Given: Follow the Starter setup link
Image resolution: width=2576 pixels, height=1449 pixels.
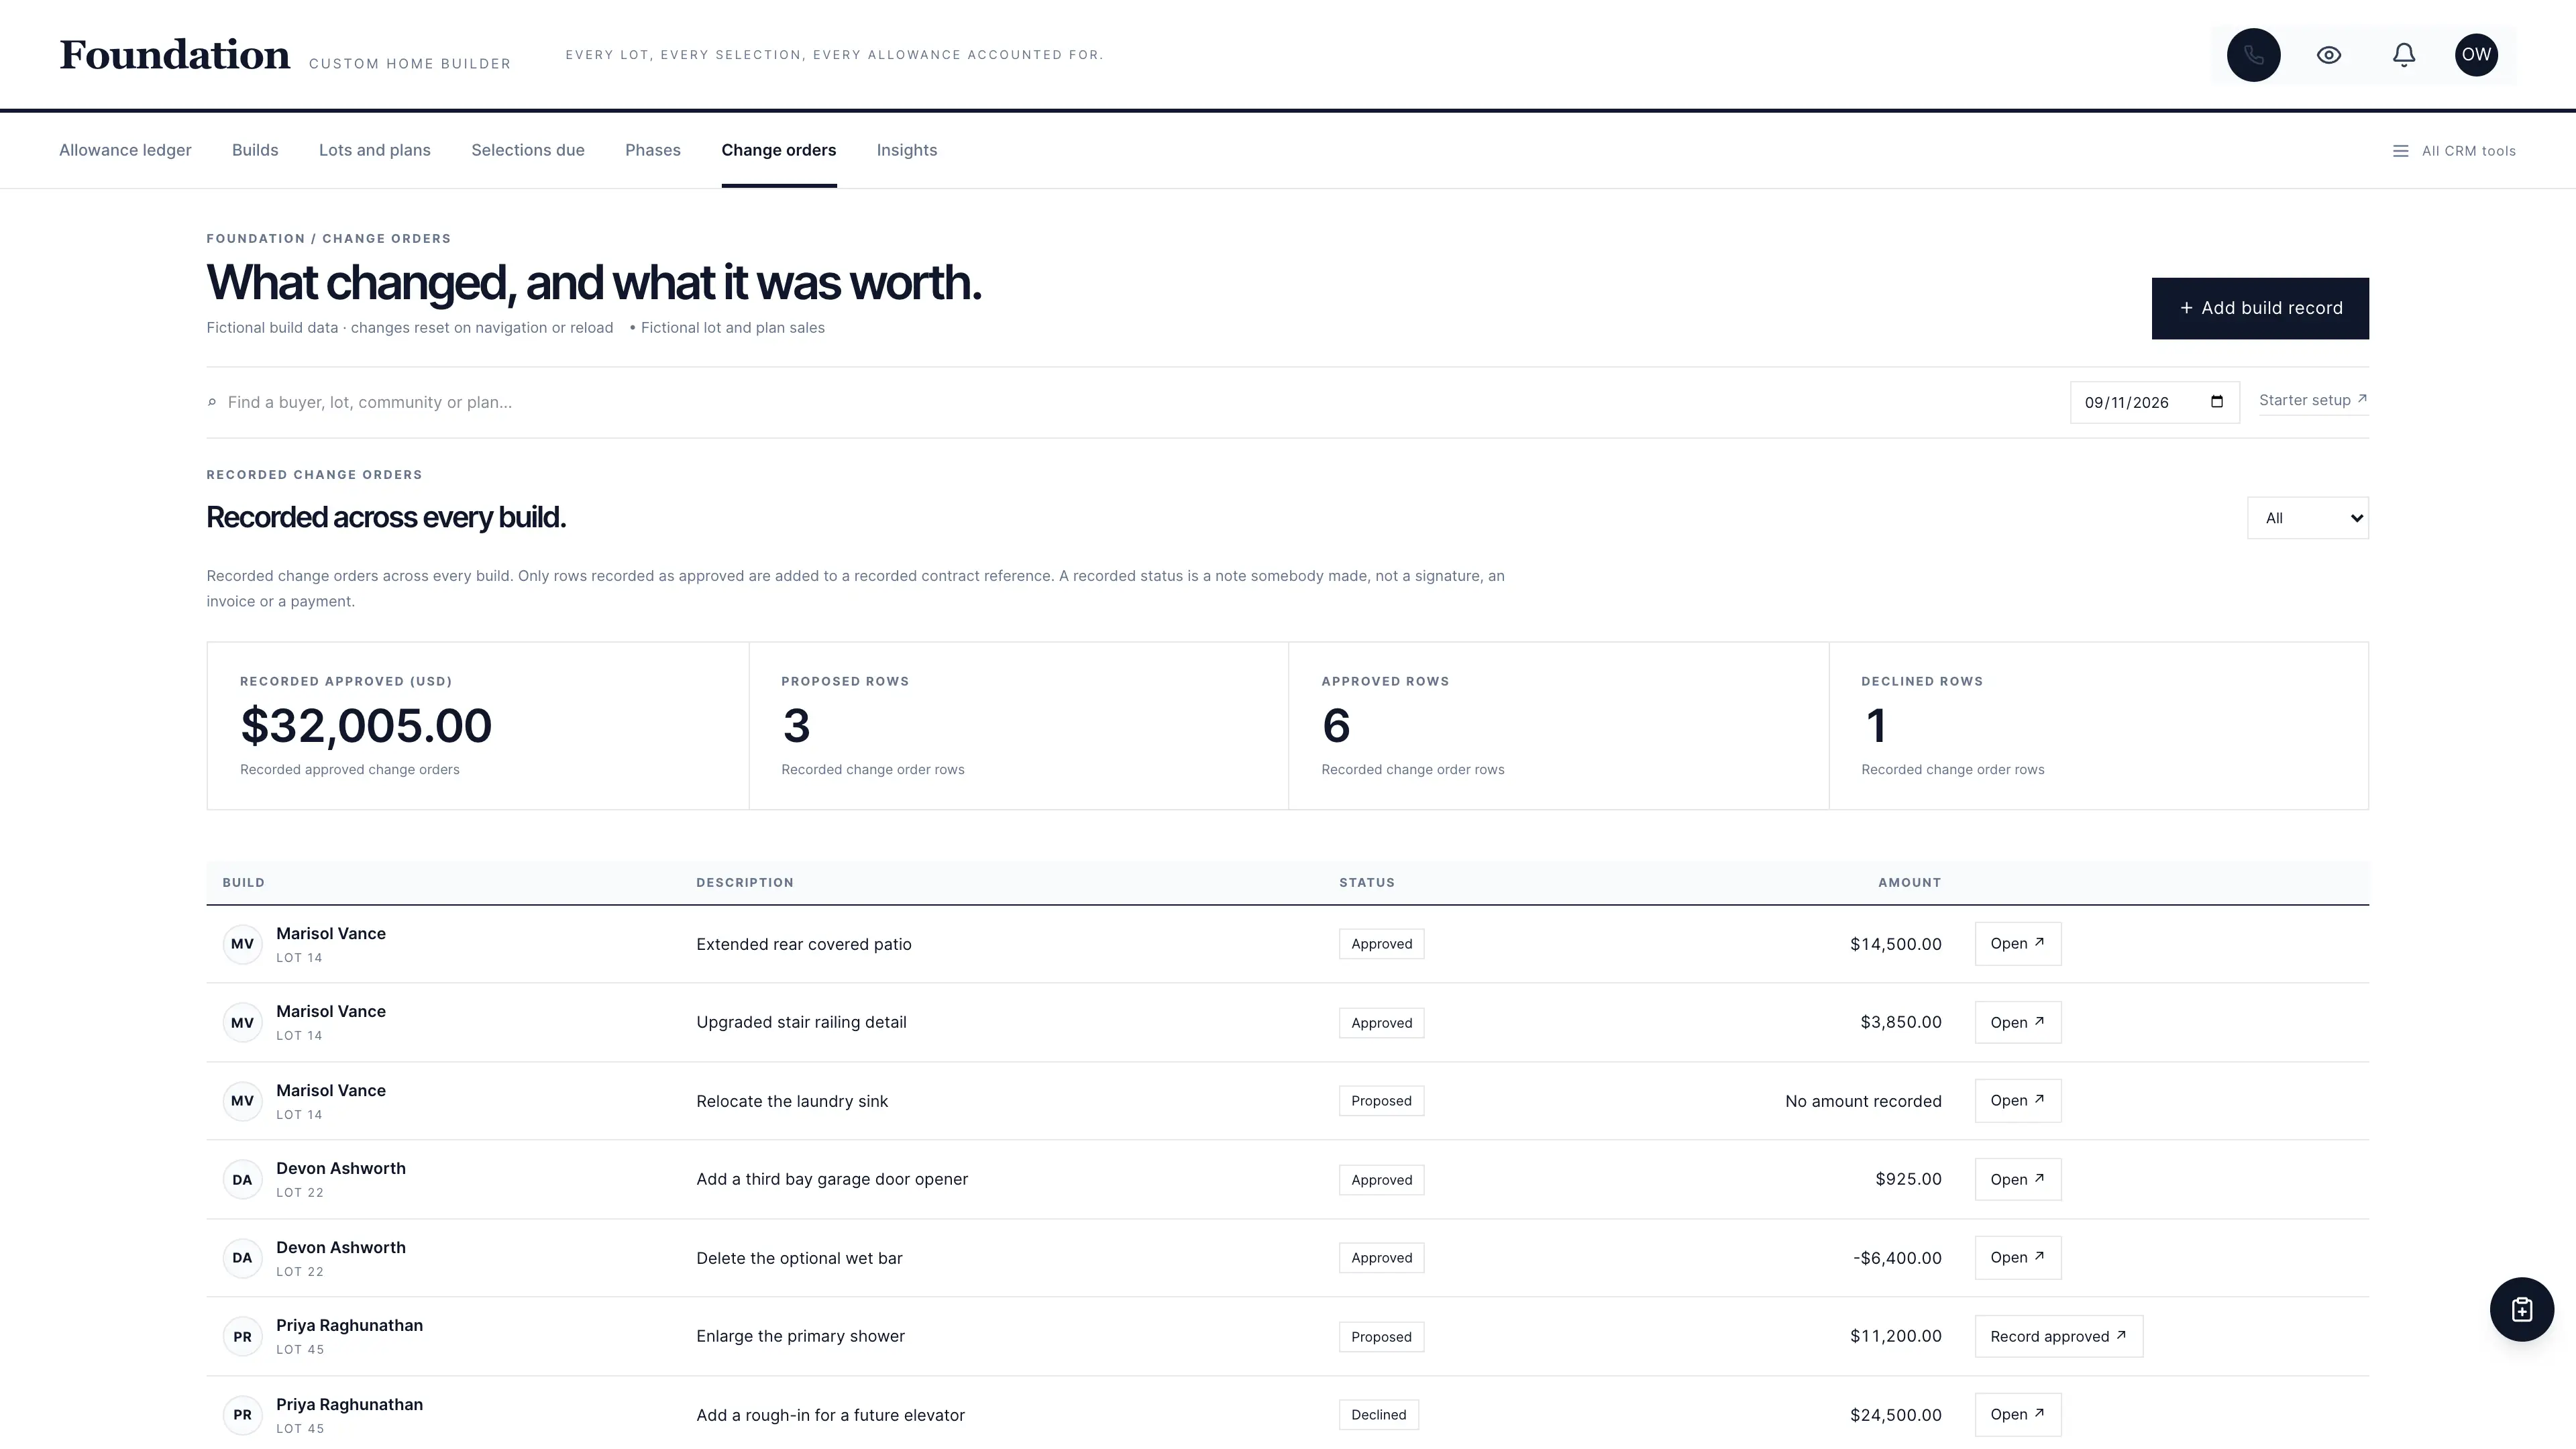Looking at the screenshot, I should (2313, 400).
